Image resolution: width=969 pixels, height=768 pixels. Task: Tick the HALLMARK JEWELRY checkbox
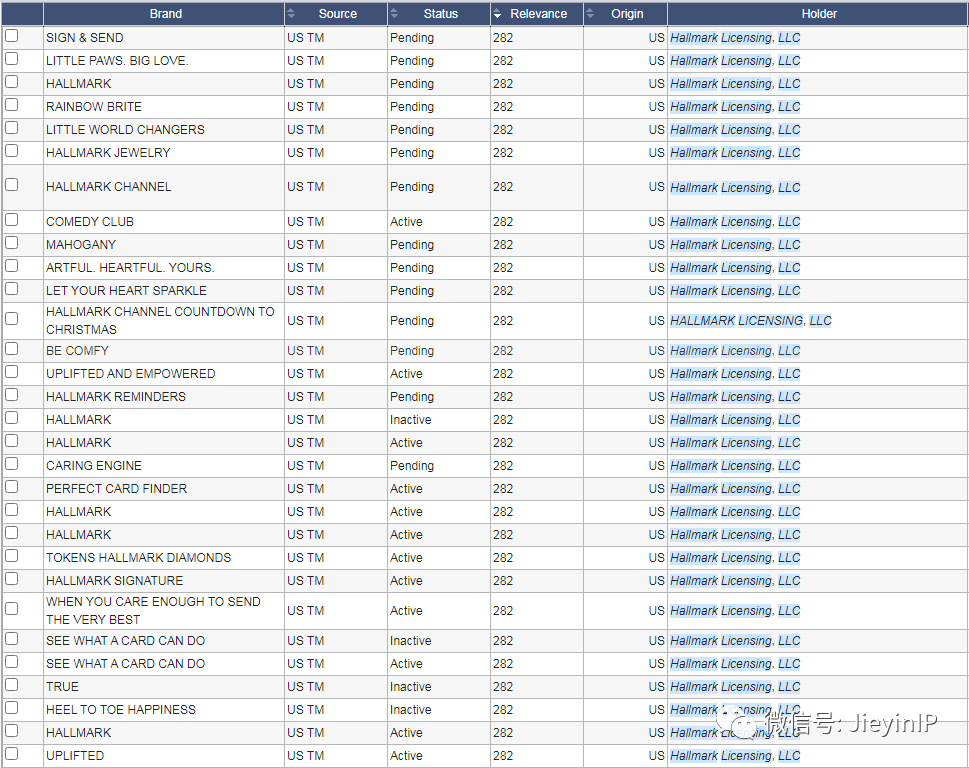tap(12, 150)
